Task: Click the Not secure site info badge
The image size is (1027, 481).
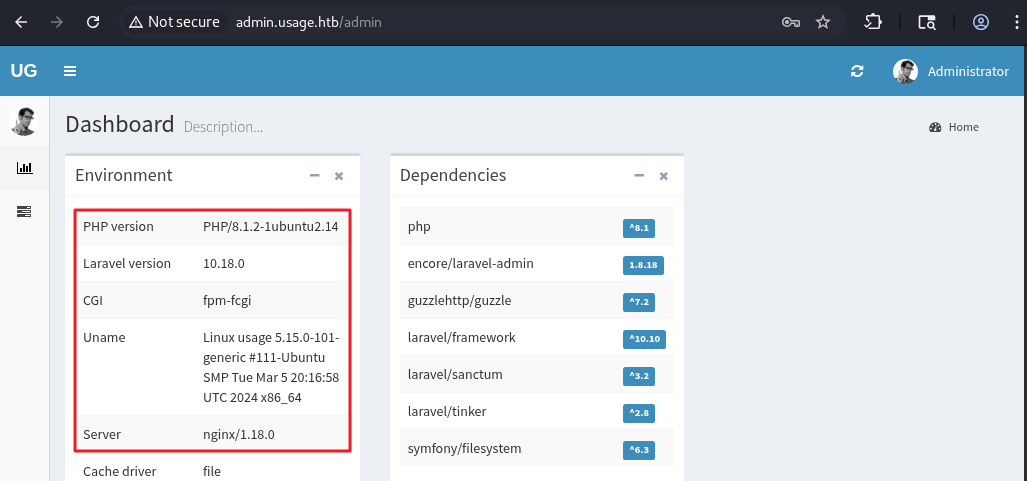Action: click(174, 21)
